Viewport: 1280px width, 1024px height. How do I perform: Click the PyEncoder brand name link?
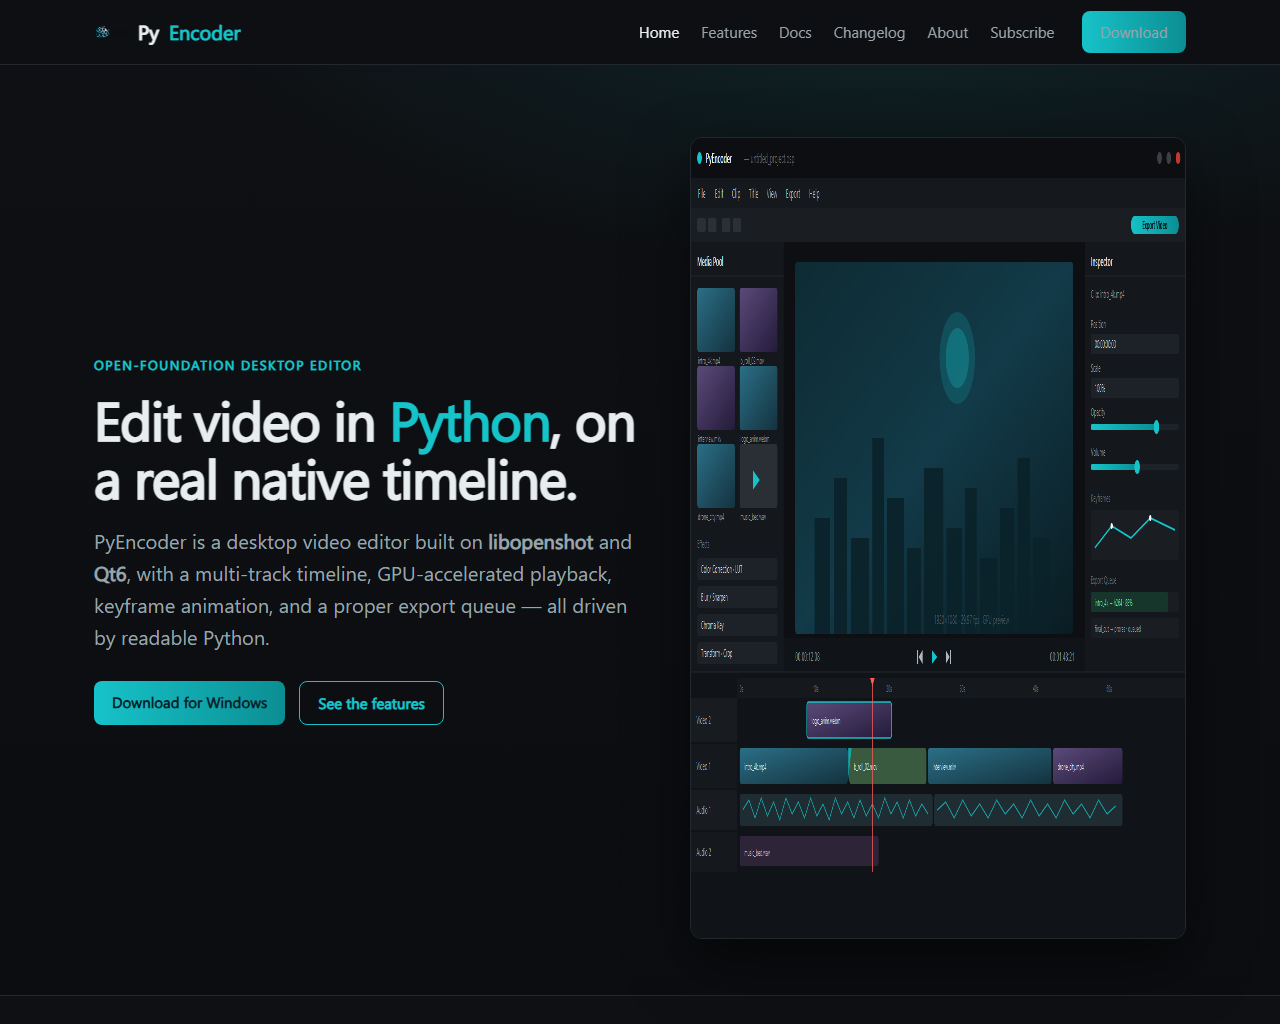(x=189, y=33)
